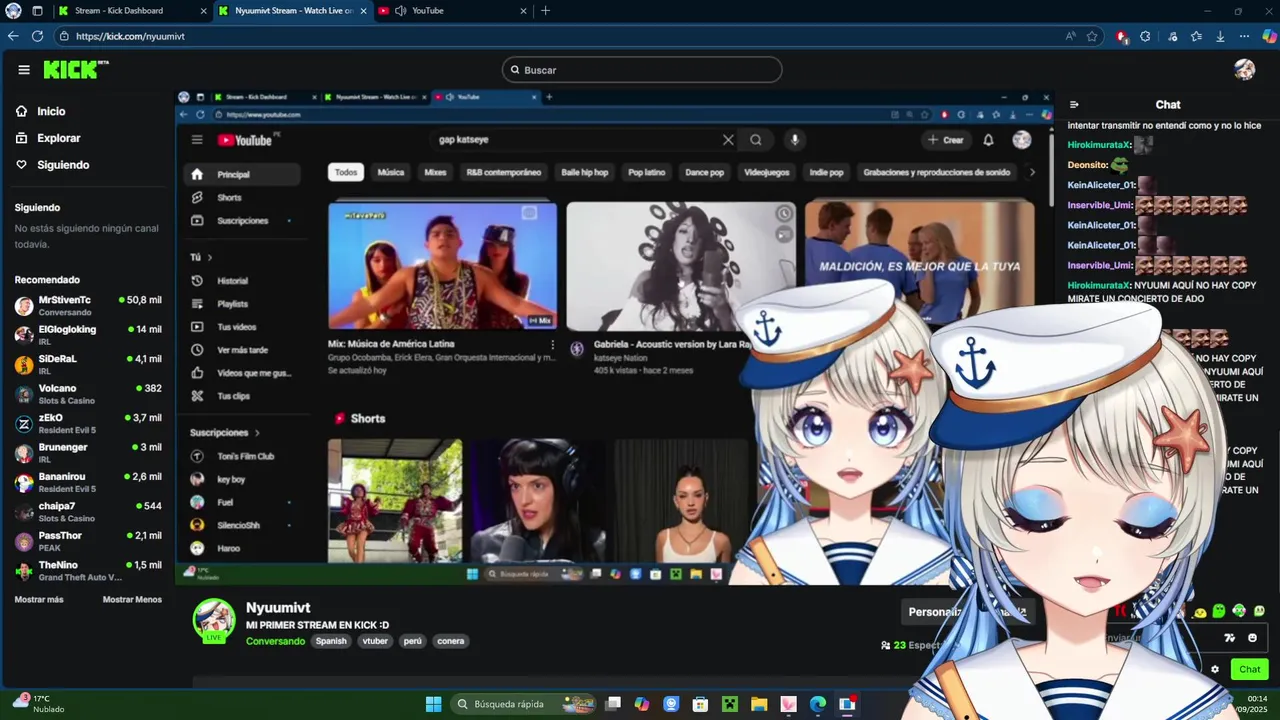The image size is (1280, 720).
Task: Open the emoji picker in chat input
Action: (1252, 638)
